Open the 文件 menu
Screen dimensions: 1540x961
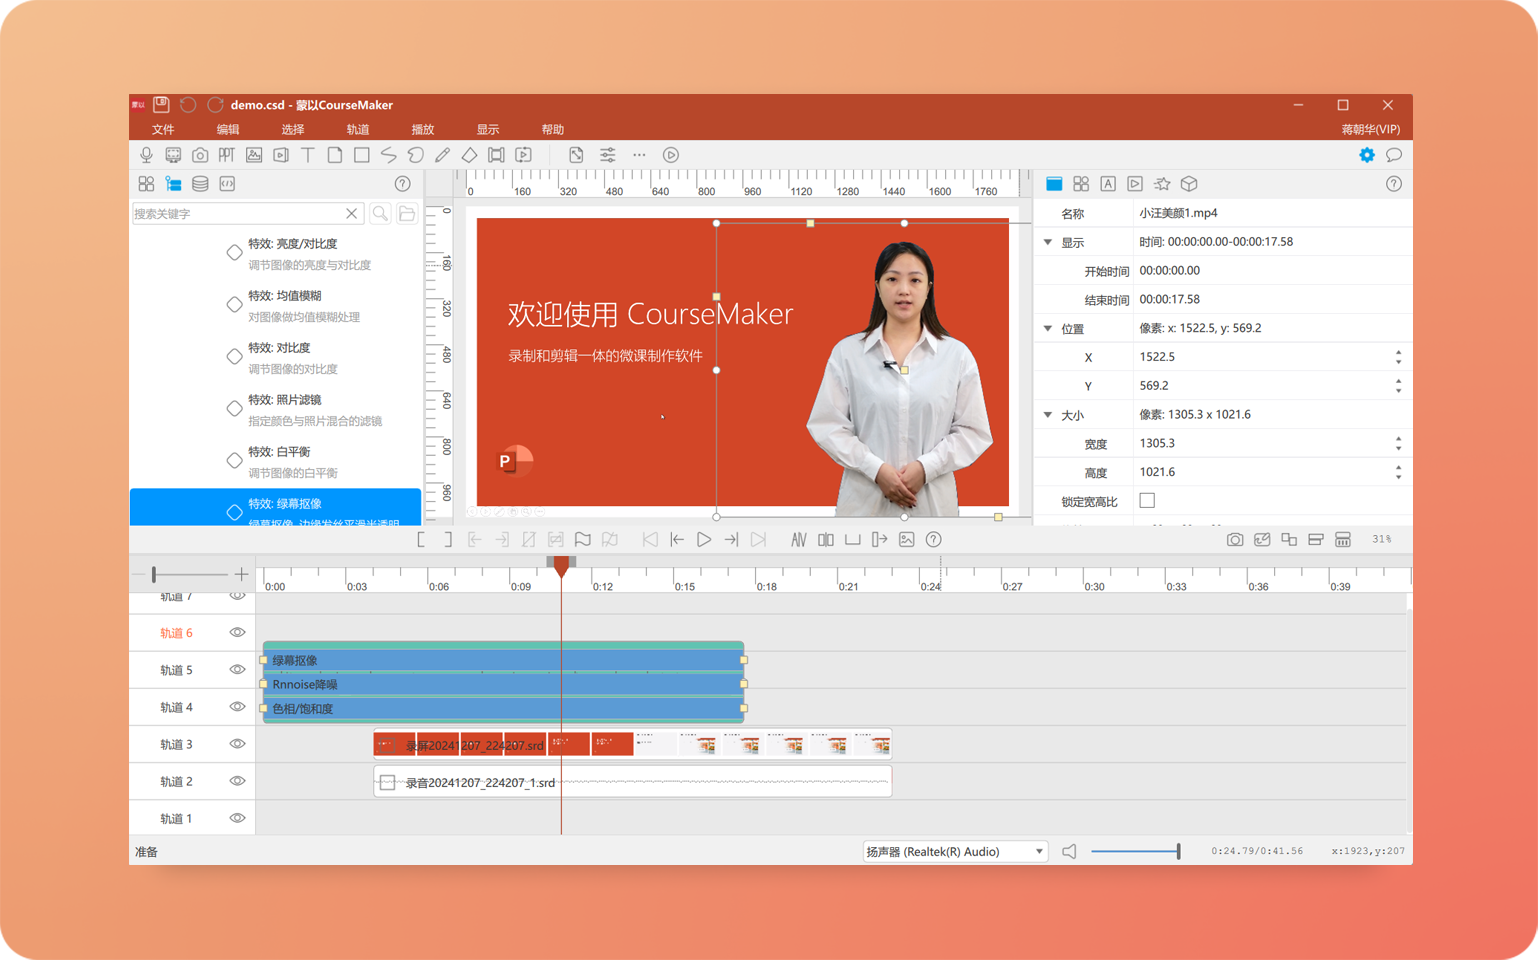163,130
